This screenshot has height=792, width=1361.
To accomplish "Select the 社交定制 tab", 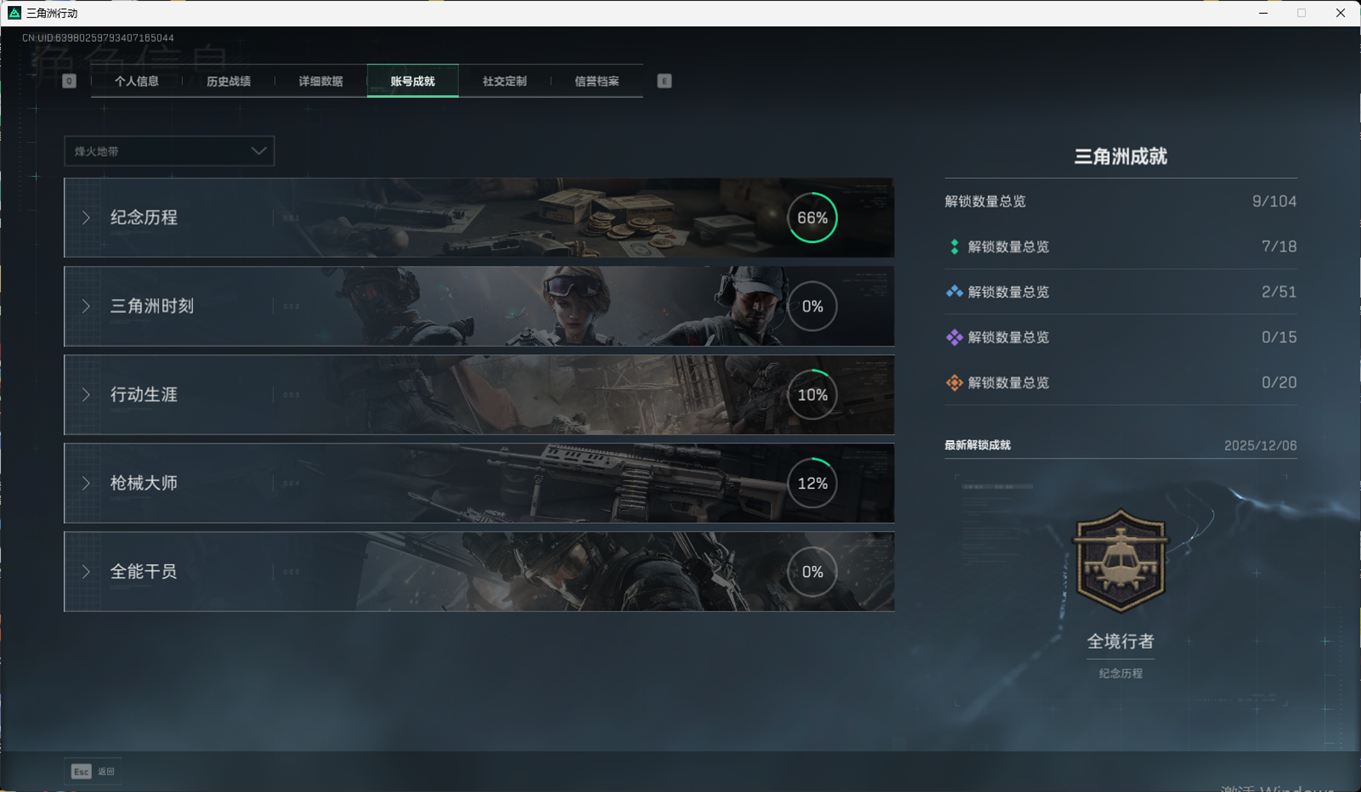I will coord(504,81).
